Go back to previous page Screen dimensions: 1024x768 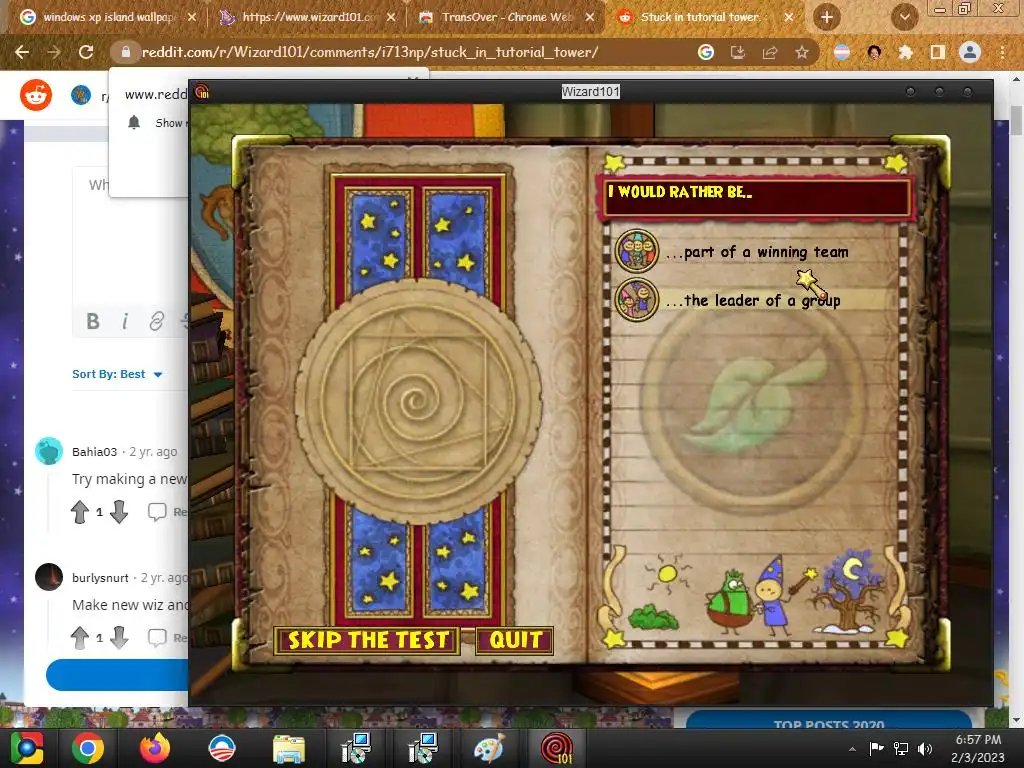click(22, 52)
